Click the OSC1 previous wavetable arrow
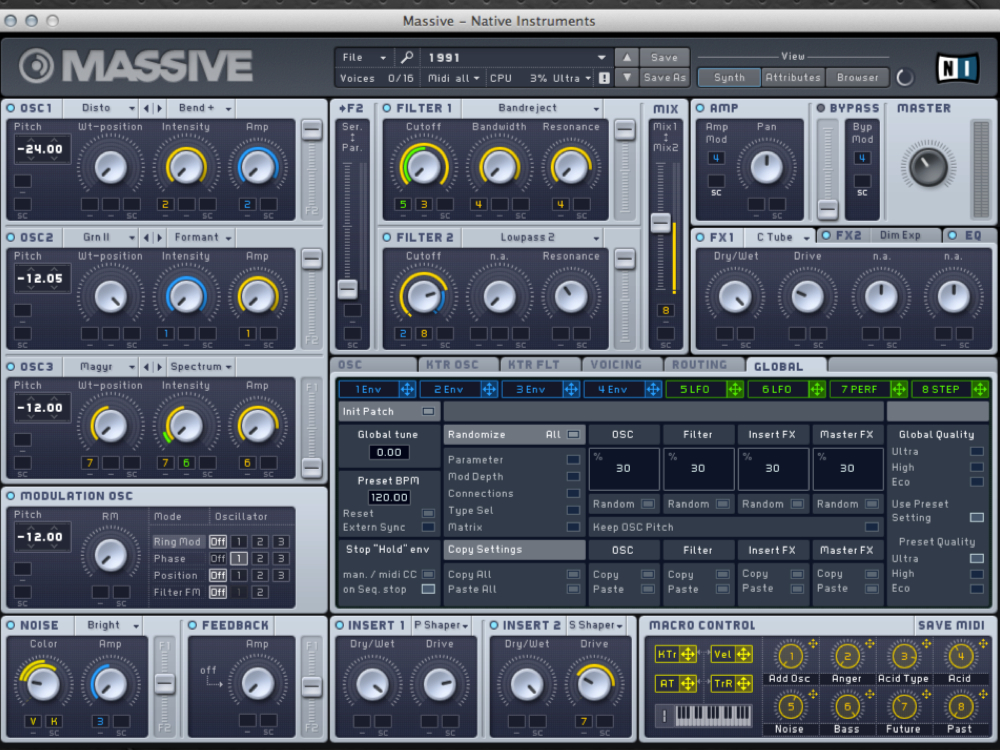 [147, 108]
